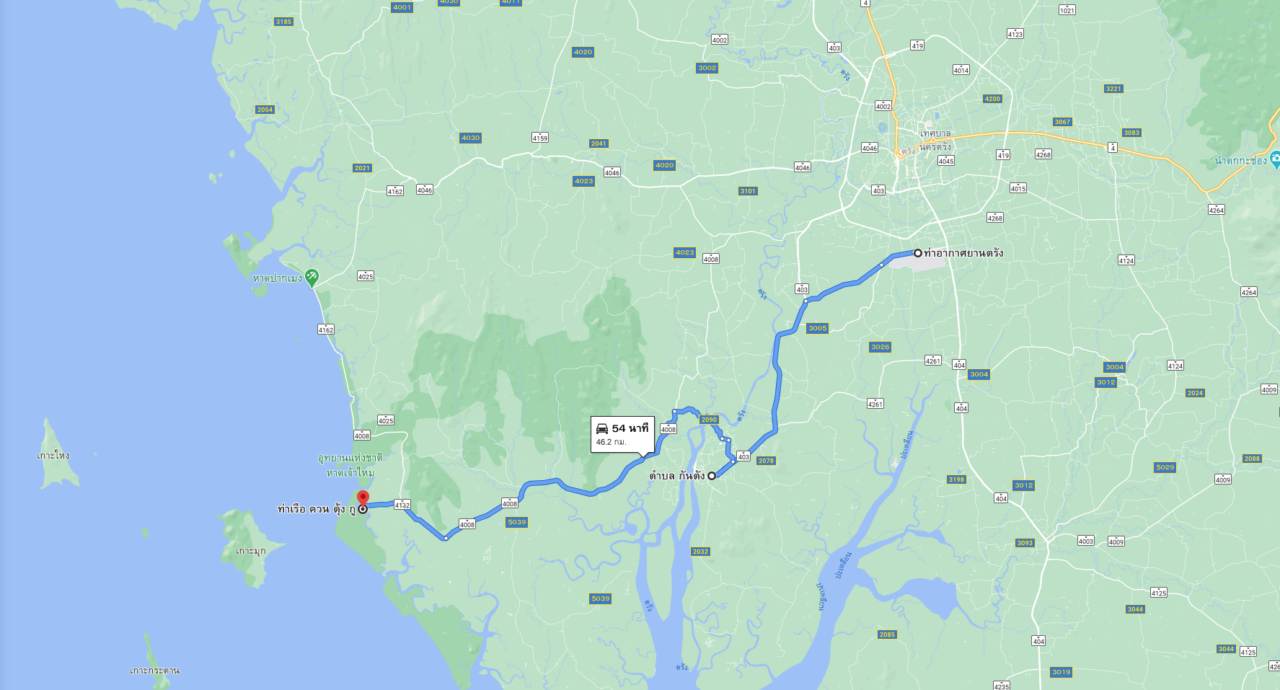Click the 2090 highway shield near Kantang
This screenshot has height=690, width=1280.
(709, 420)
